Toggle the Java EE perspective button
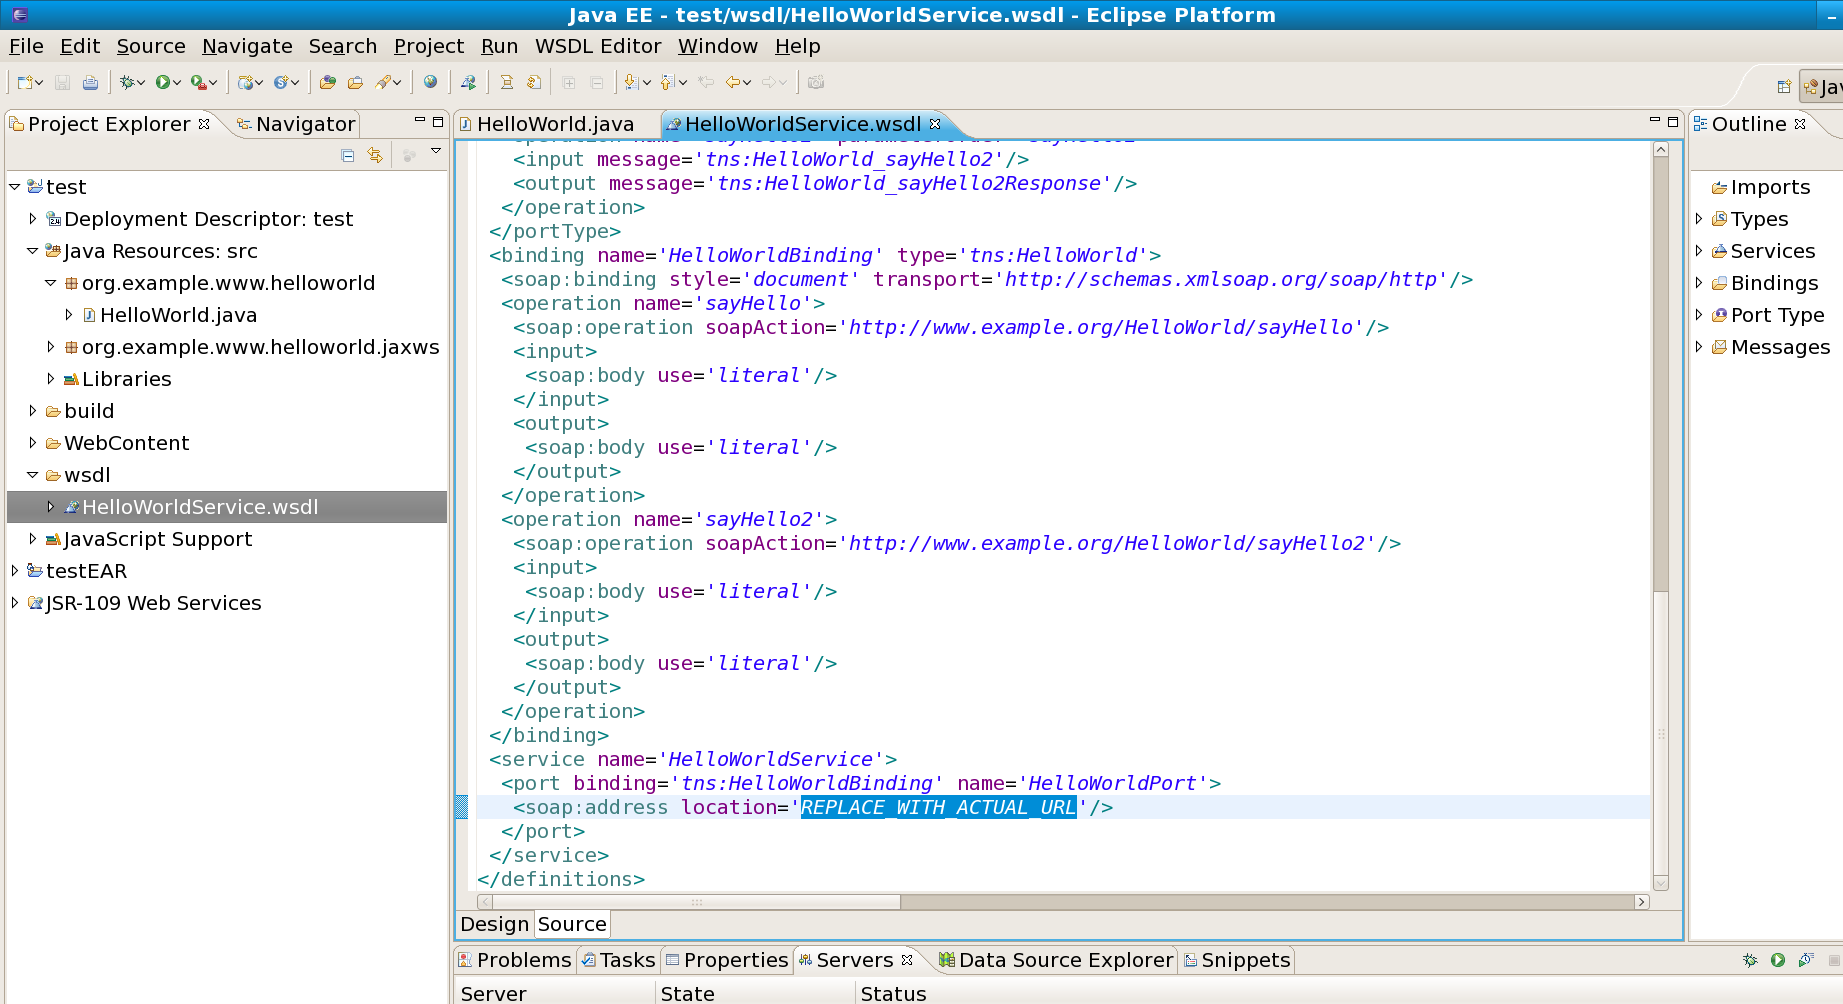Screen dimensions: 1843x1004 pyautogui.click(x=1825, y=86)
